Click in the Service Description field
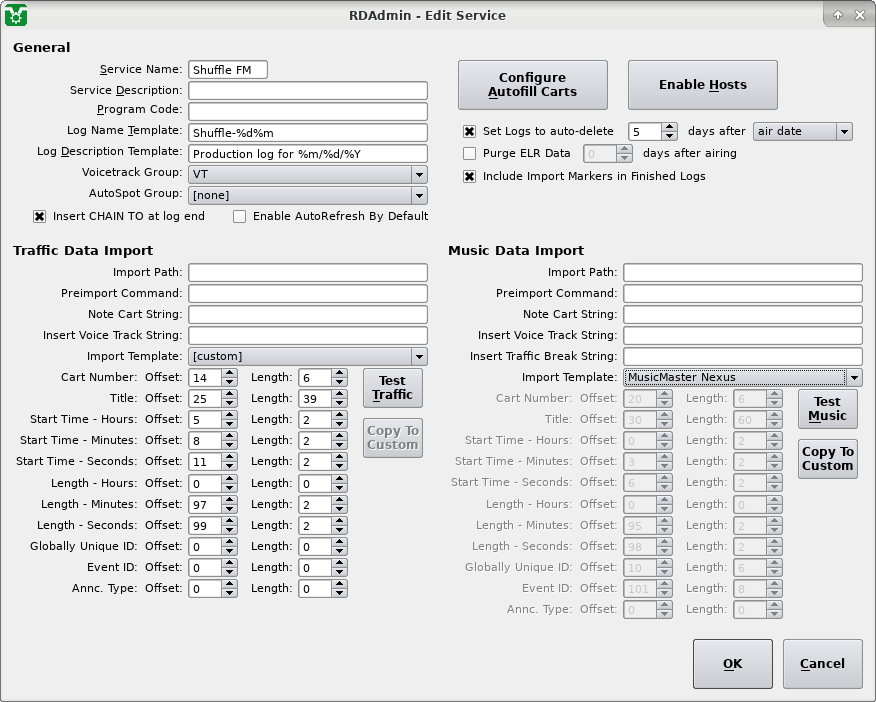876x702 pixels. (307, 90)
